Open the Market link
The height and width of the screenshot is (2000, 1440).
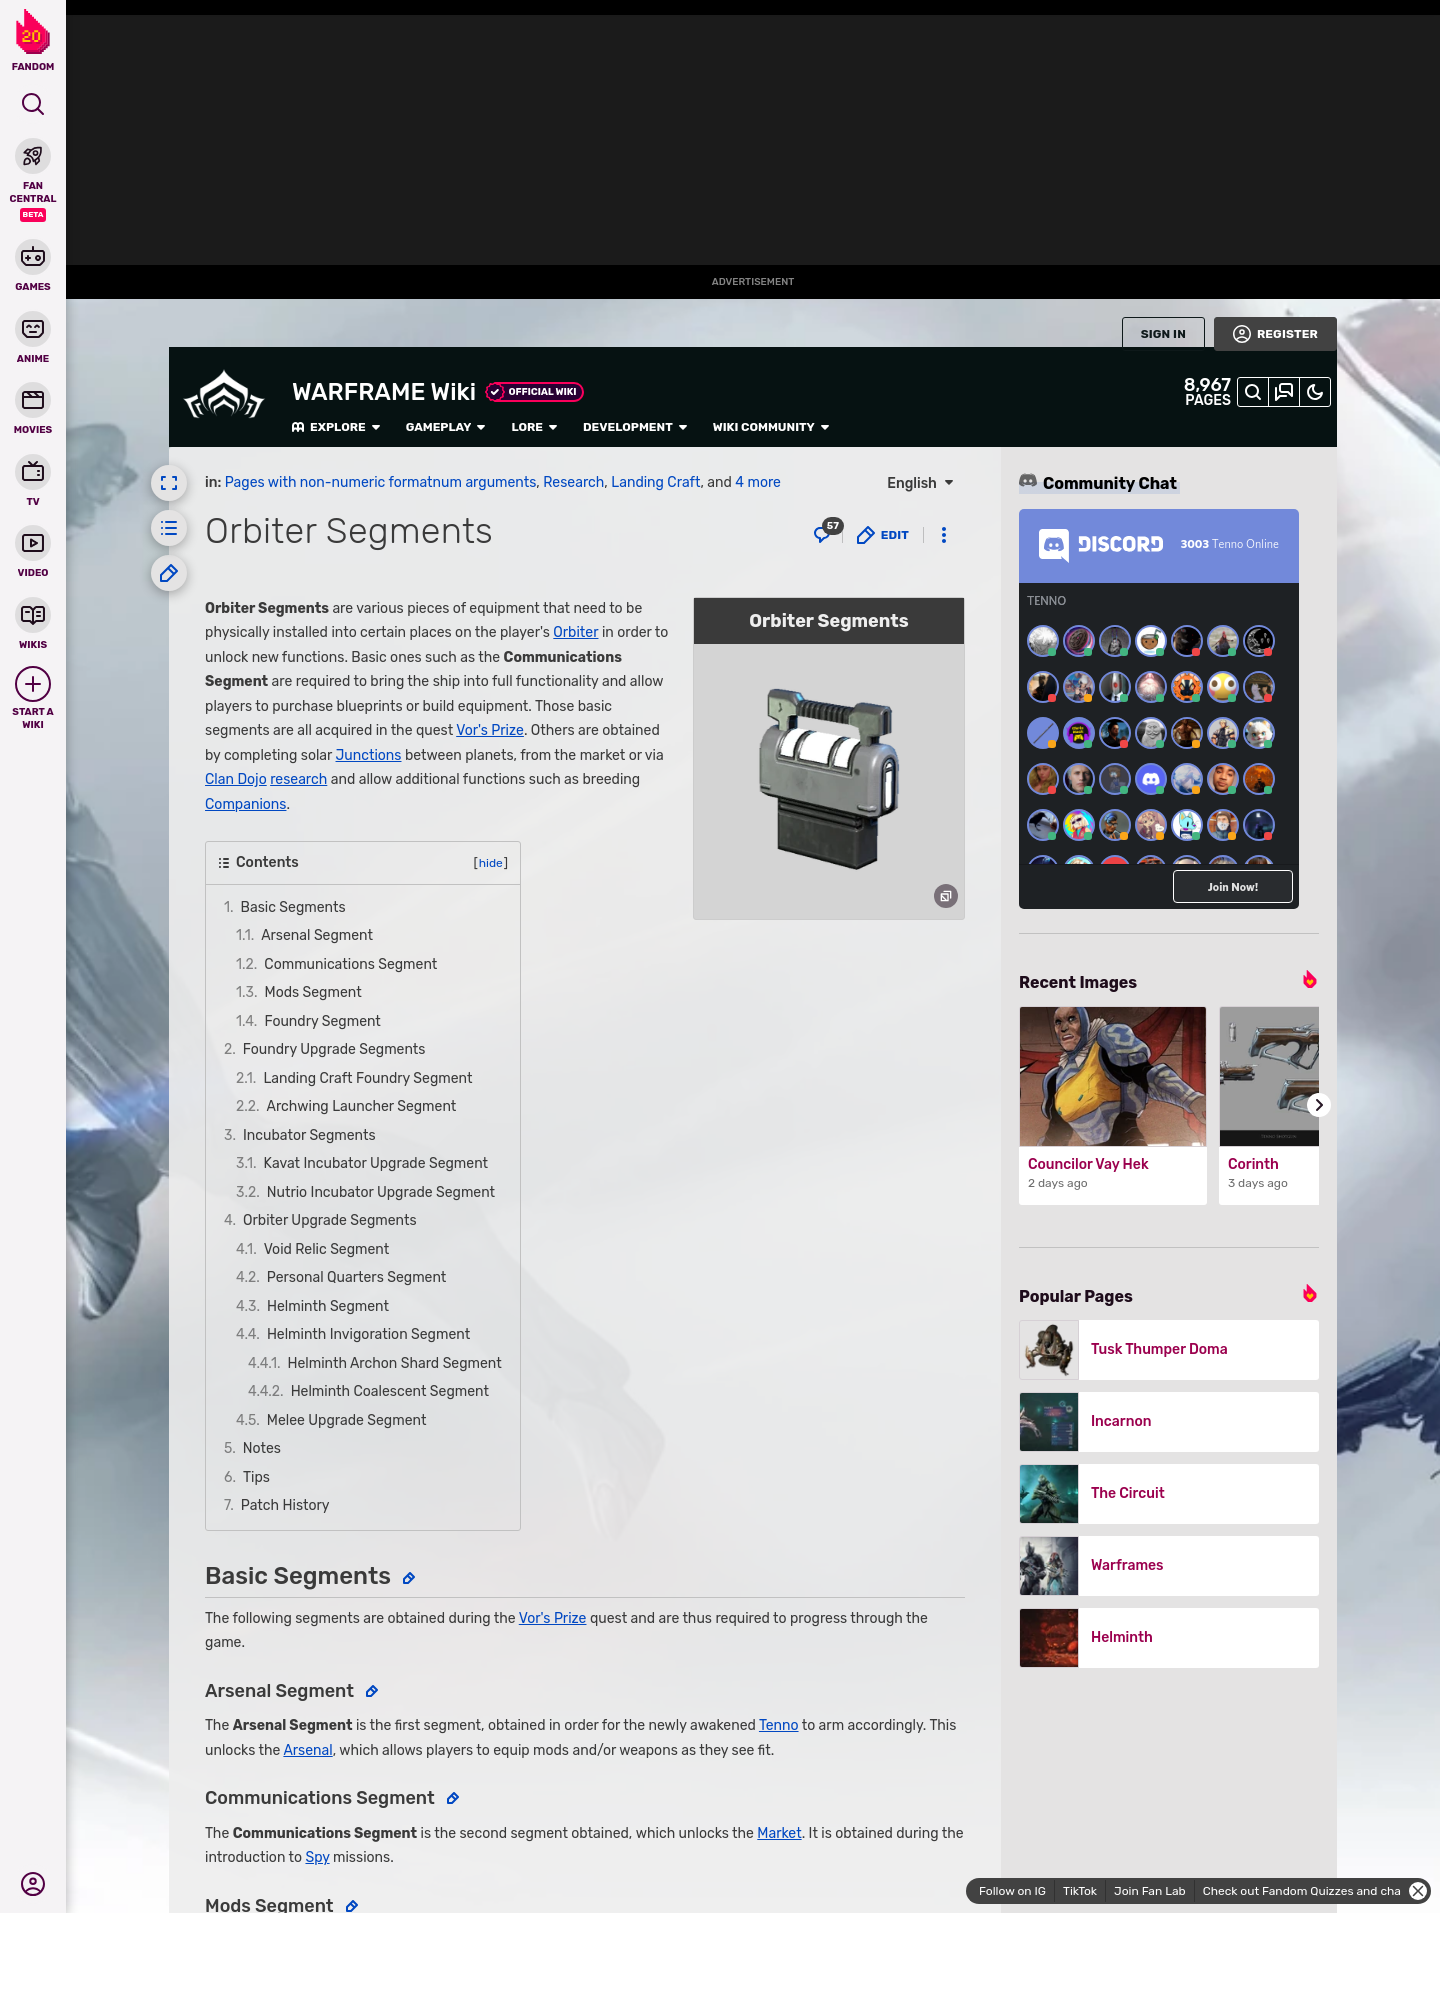pos(779,1833)
